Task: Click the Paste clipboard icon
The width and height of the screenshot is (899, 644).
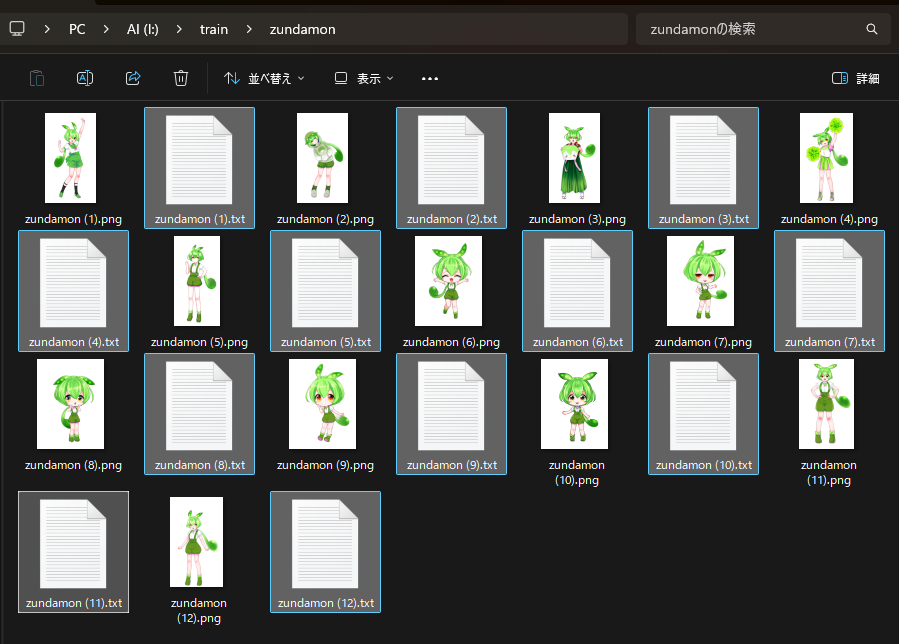Action: click(x=37, y=78)
